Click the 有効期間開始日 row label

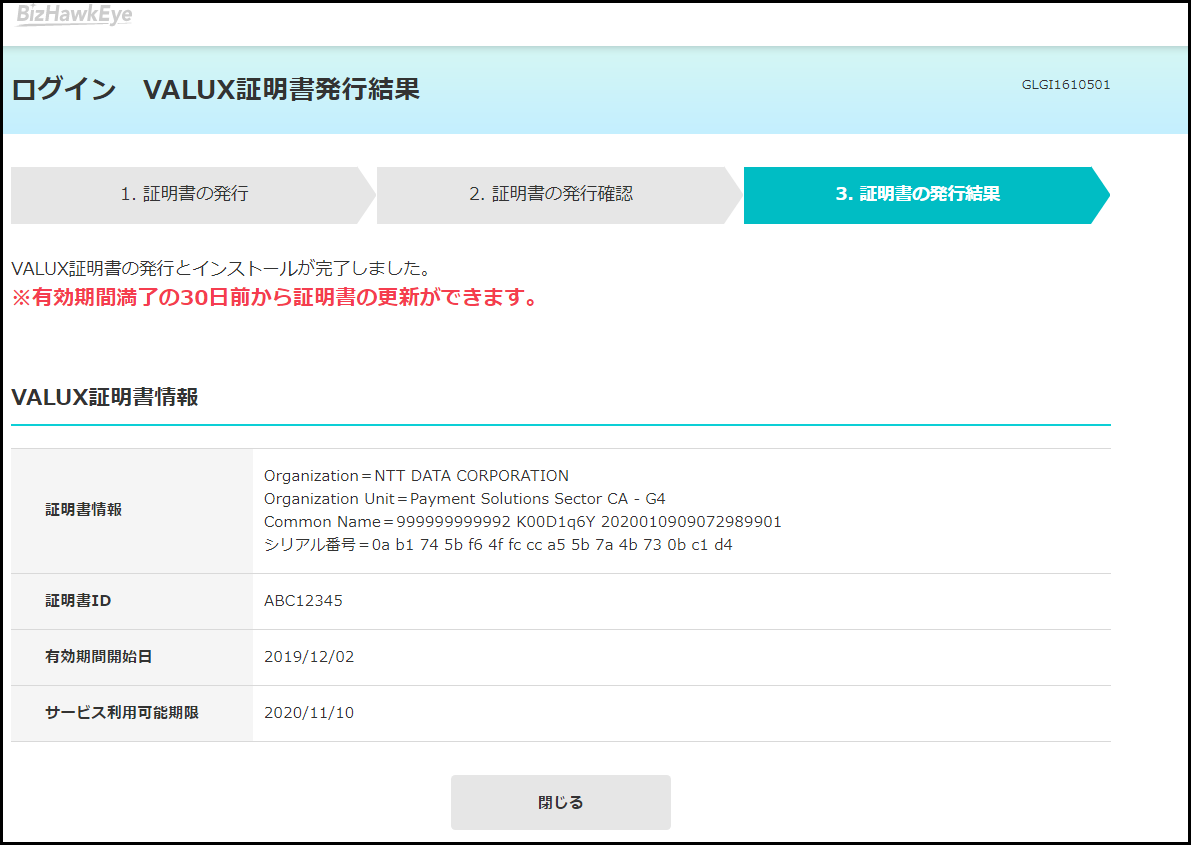pyautogui.click(x=99, y=657)
